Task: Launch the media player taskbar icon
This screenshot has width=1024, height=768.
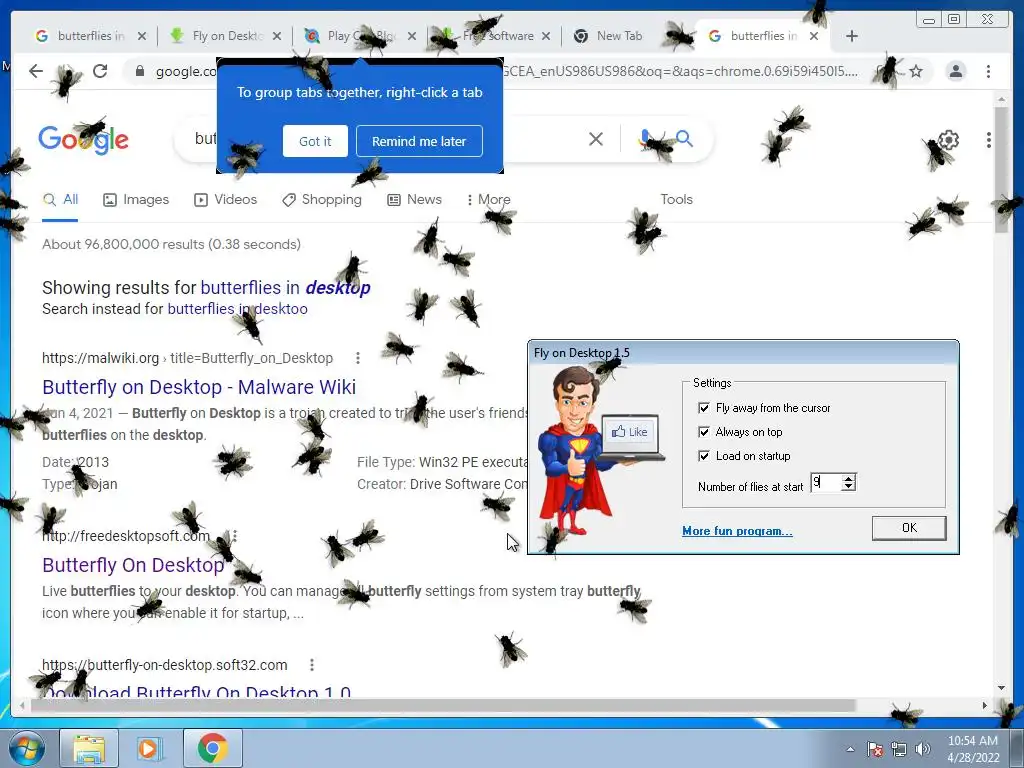Action: point(149,748)
